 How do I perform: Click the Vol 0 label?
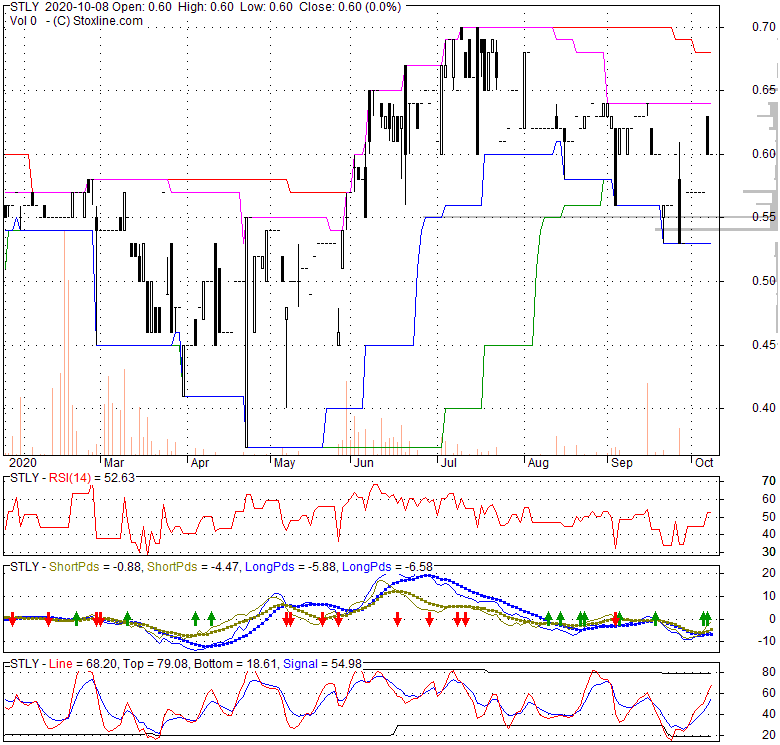pyautogui.click(x=23, y=21)
